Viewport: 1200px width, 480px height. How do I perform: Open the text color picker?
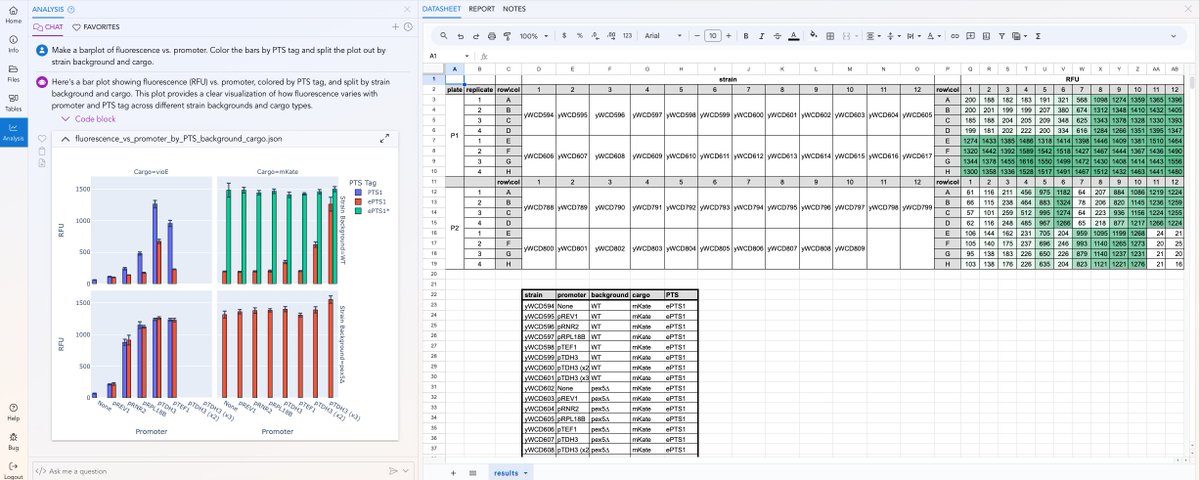[x=793, y=36]
